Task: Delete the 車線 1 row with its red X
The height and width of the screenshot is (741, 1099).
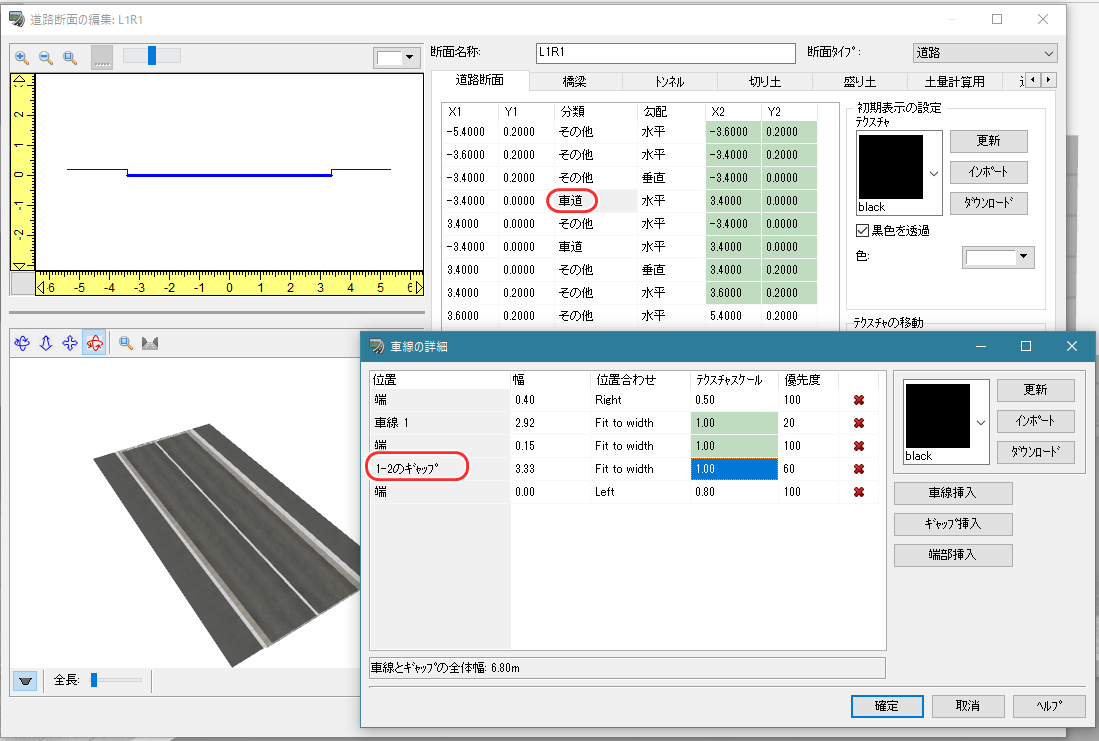Action: 859,423
